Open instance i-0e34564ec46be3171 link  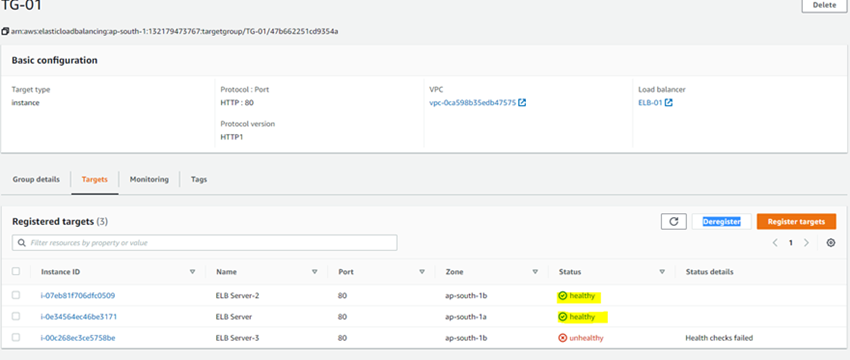[79, 317]
